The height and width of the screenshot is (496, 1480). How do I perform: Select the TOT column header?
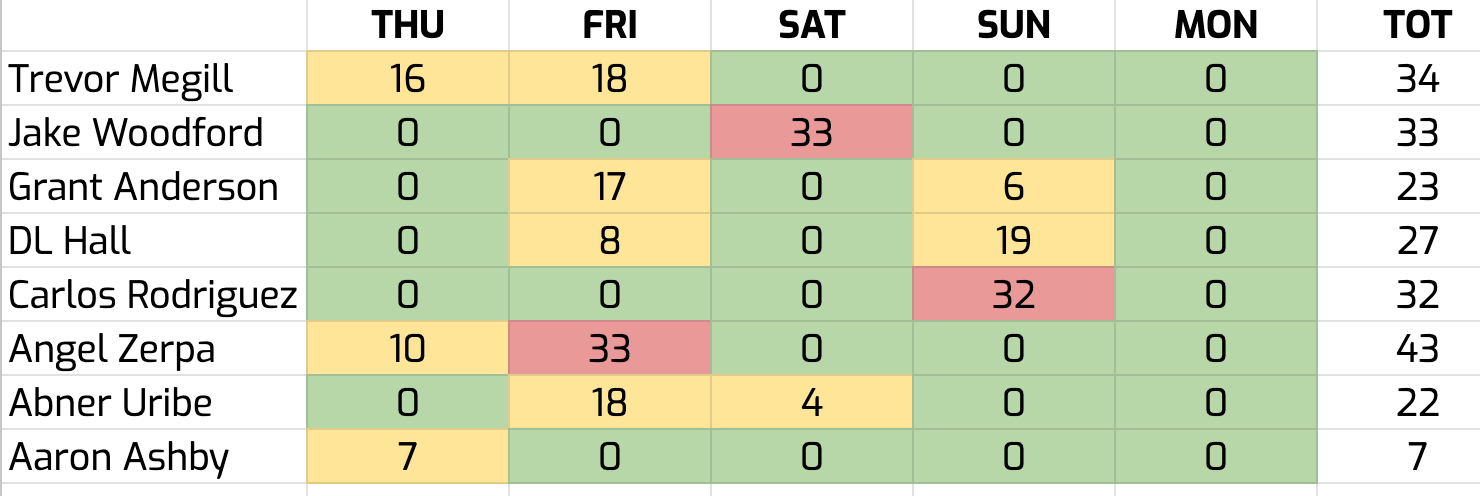[1417, 25]
